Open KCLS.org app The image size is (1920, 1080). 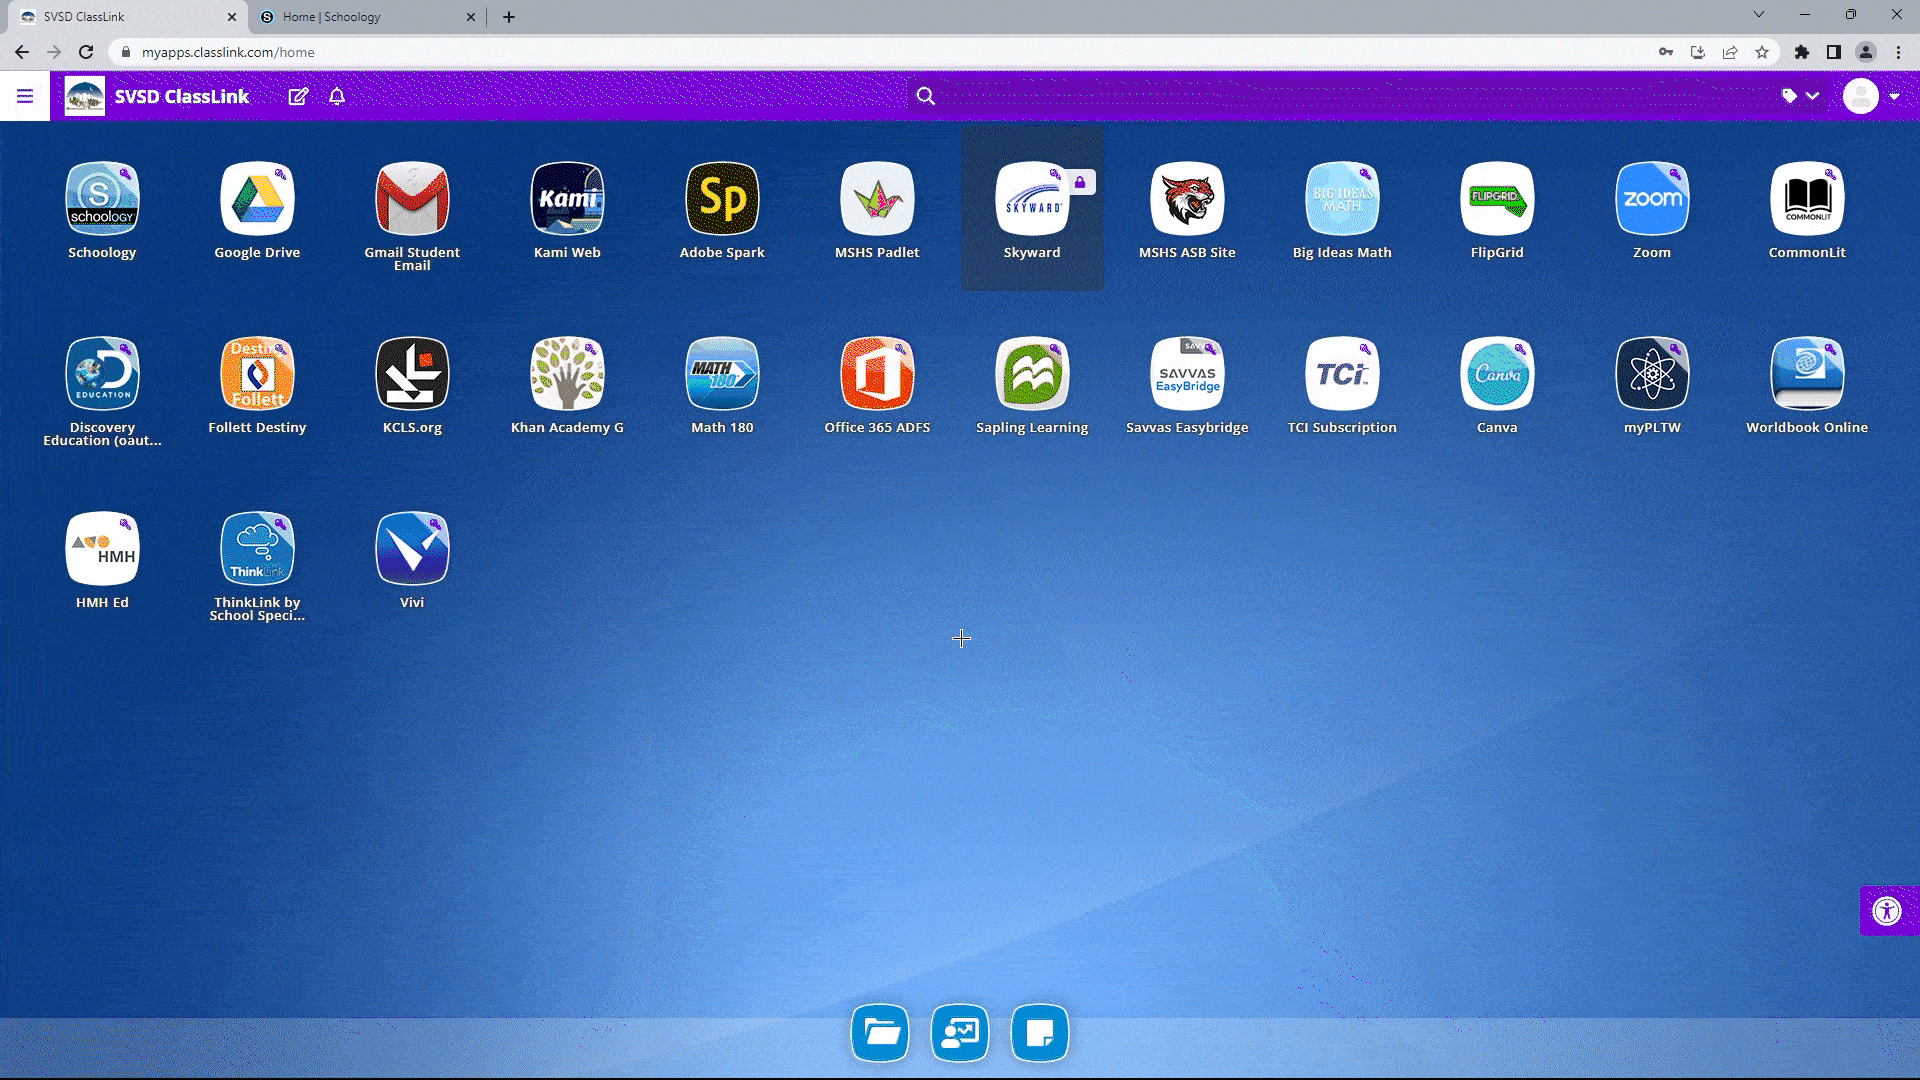coord(412,374)
